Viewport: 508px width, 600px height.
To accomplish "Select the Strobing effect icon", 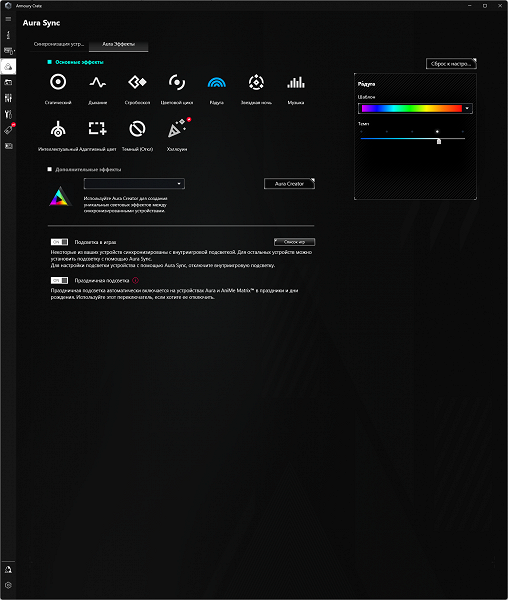I will [137, 82].
